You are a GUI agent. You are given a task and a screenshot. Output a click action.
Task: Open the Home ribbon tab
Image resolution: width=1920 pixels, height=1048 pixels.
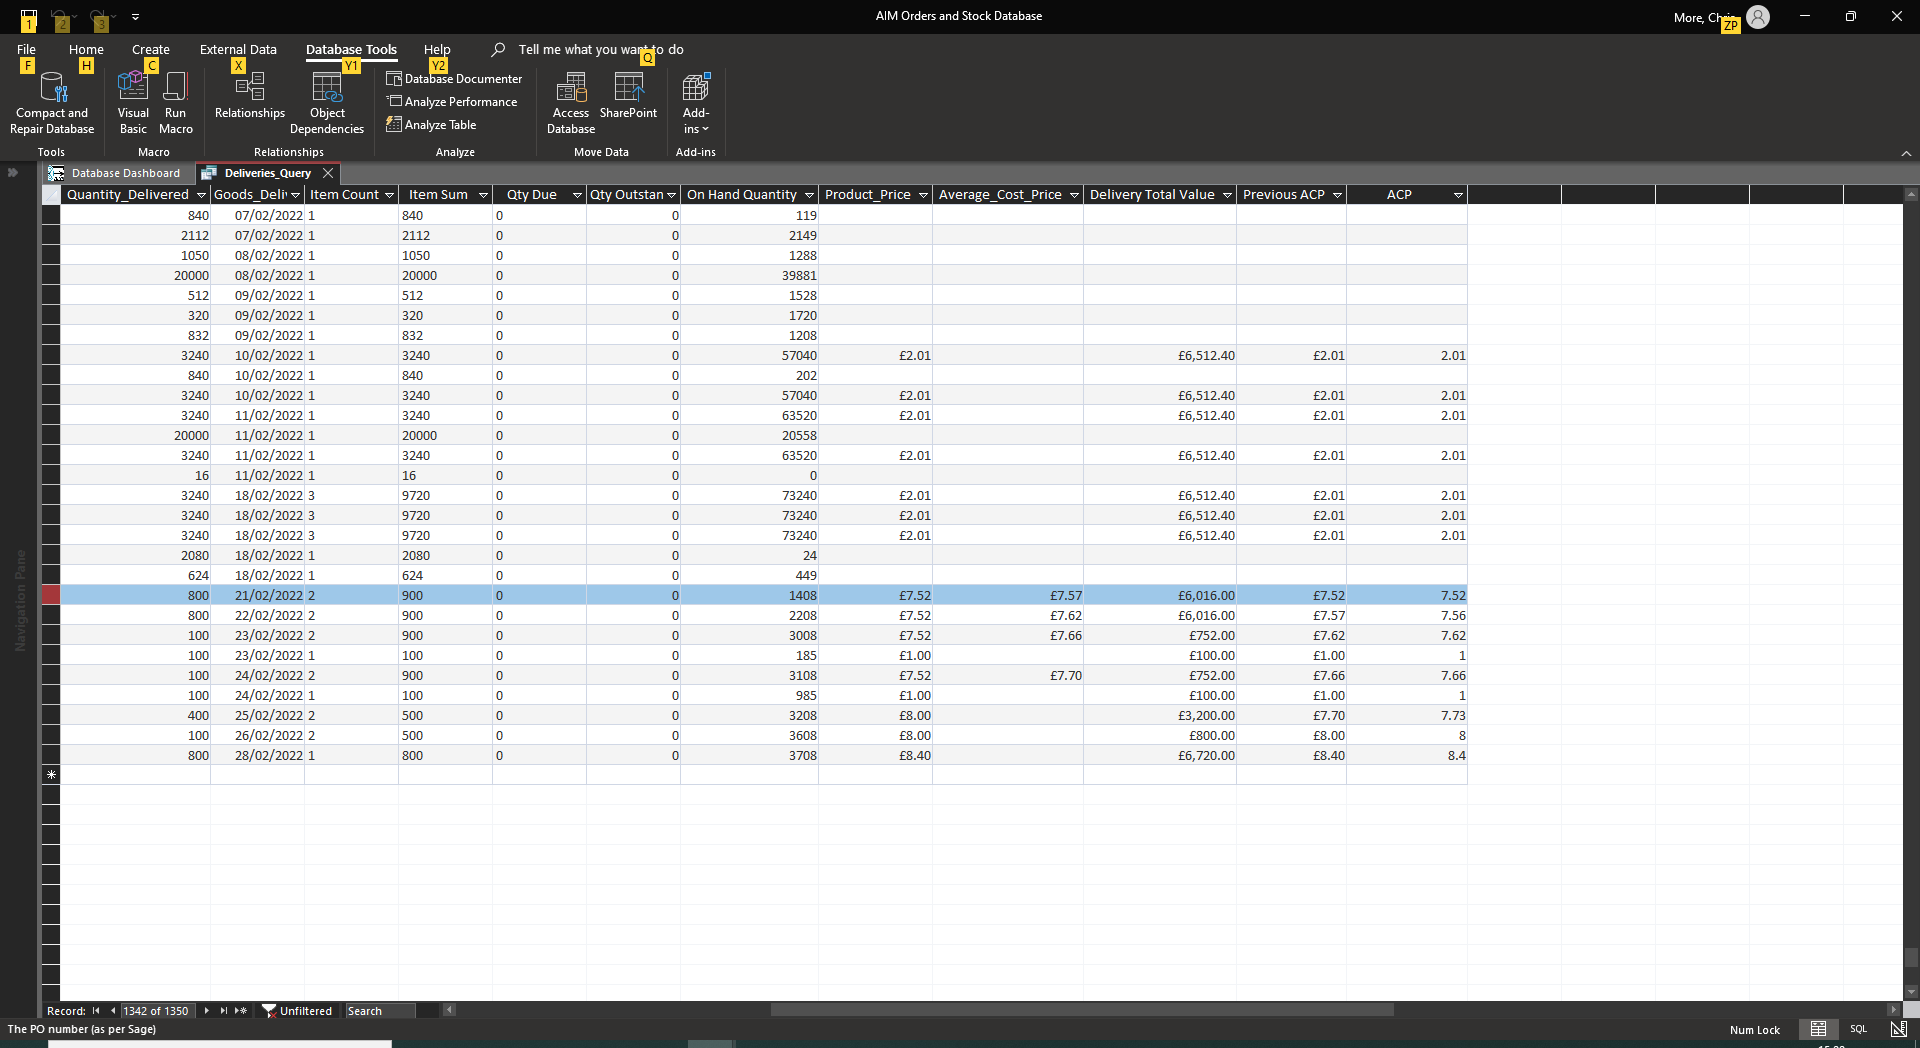pos(86,49)
